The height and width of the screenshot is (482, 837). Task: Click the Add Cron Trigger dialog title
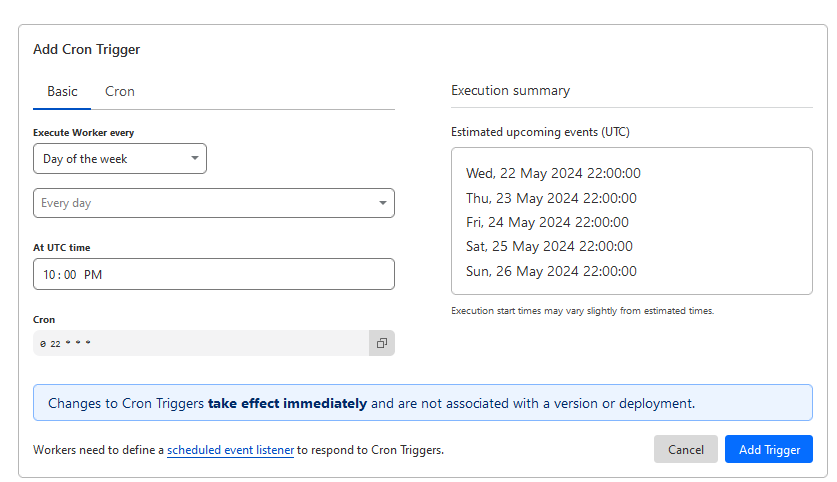[86, 49]
